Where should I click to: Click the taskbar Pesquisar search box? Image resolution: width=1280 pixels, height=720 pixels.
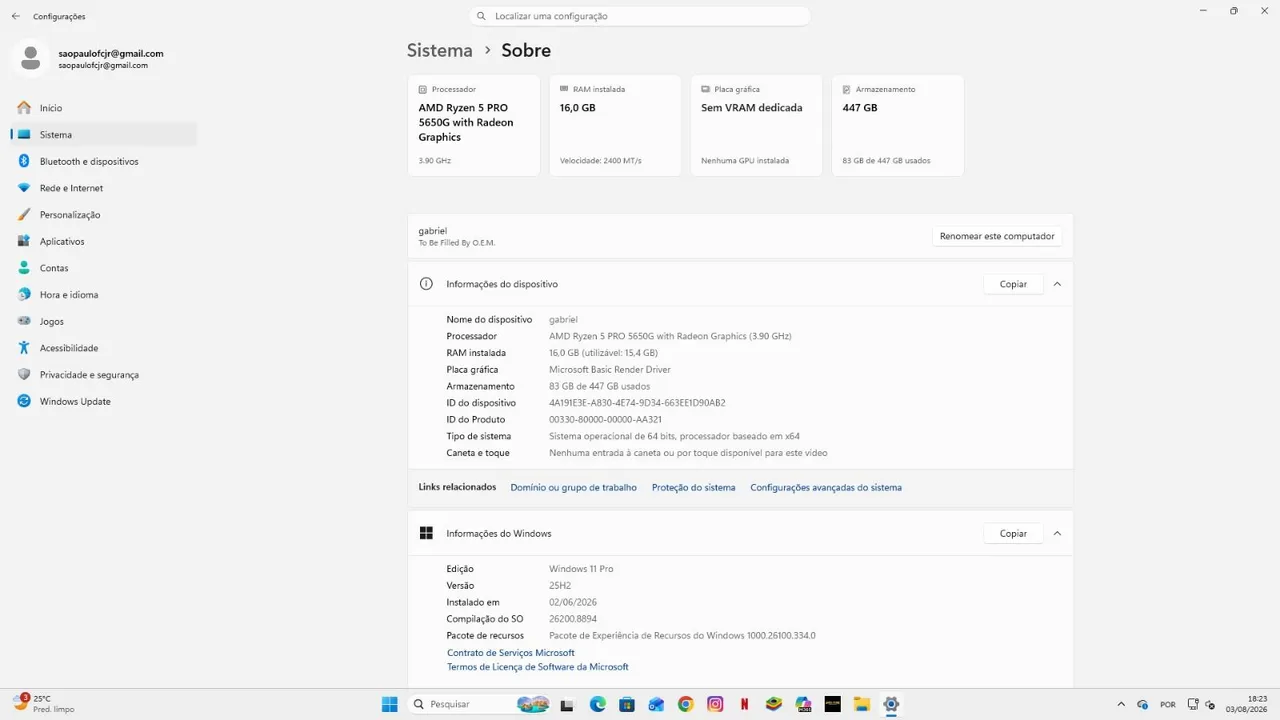coord(480,704)
